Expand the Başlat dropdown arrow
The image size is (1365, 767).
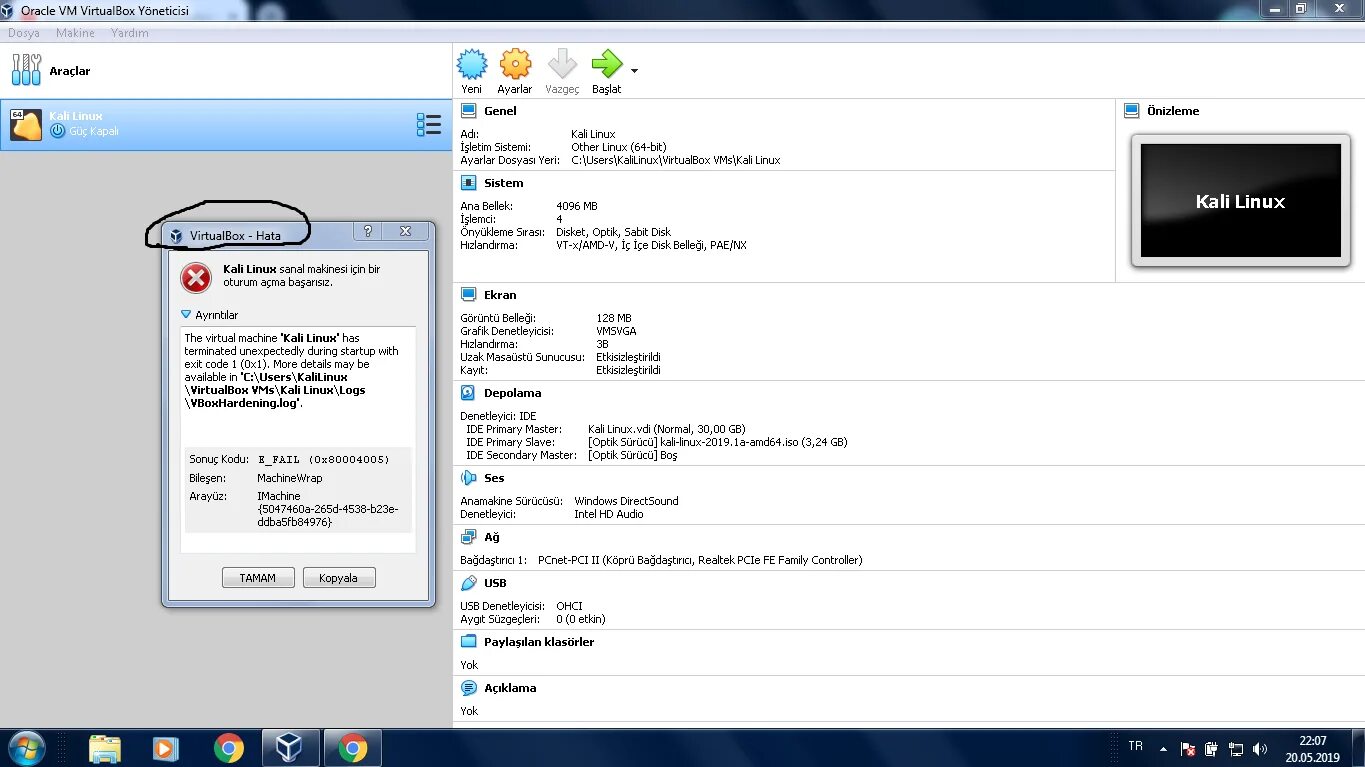pyautogui.click(x=634, y=71)
